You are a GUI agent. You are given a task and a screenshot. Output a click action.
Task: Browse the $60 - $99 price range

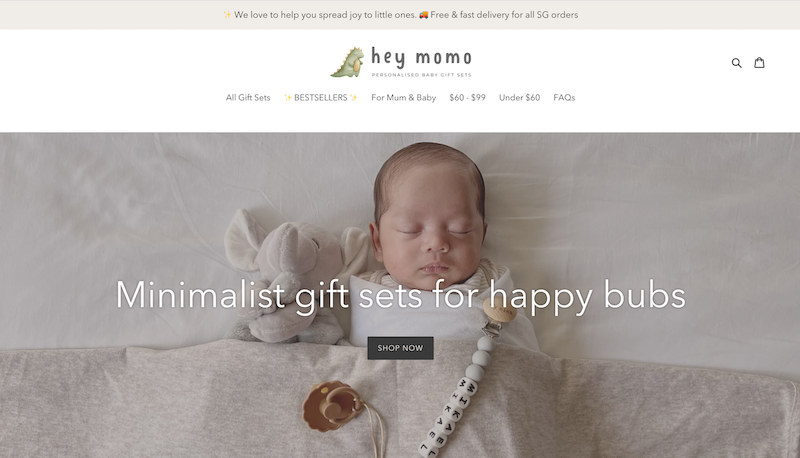(x=467, y=97)
